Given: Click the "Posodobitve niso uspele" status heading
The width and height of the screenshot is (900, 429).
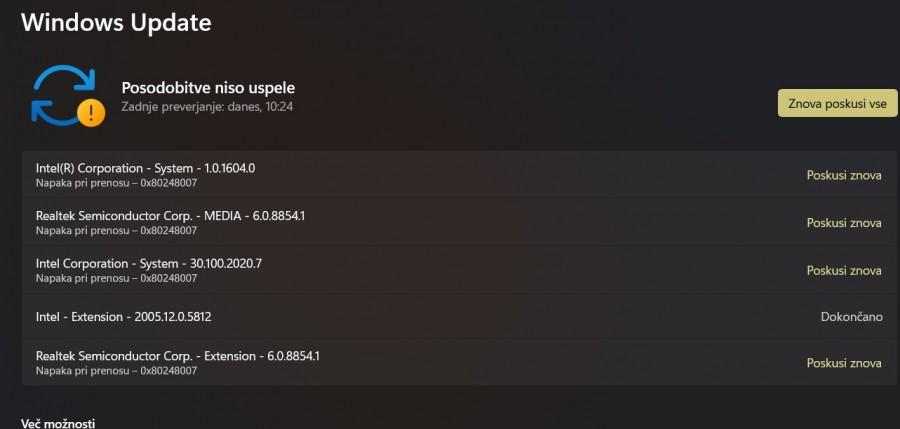Looking at the screenshot, I should point(208,88).
